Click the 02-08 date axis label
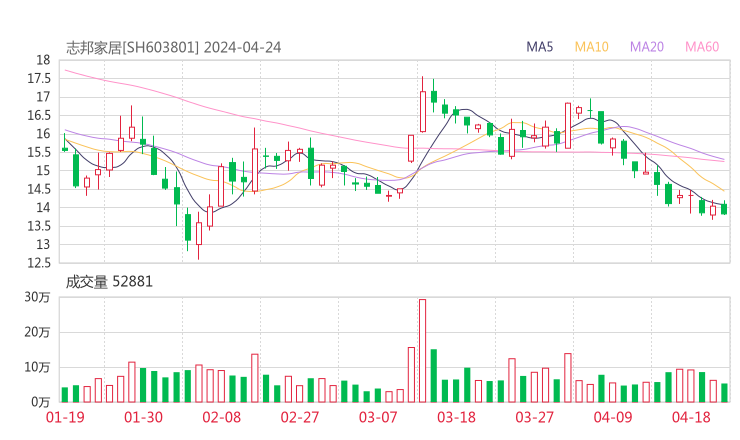 221,417
